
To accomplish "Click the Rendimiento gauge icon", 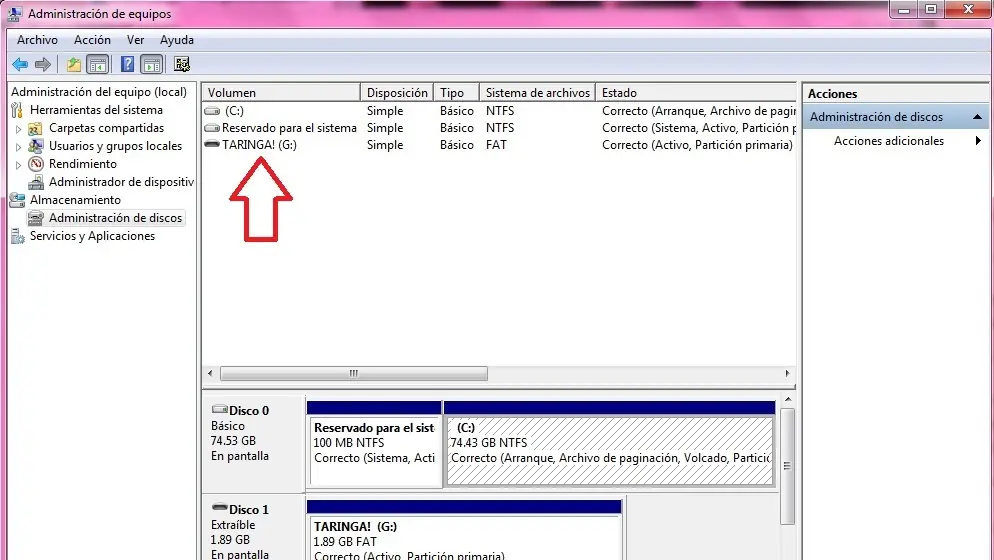I will [36, 164].
